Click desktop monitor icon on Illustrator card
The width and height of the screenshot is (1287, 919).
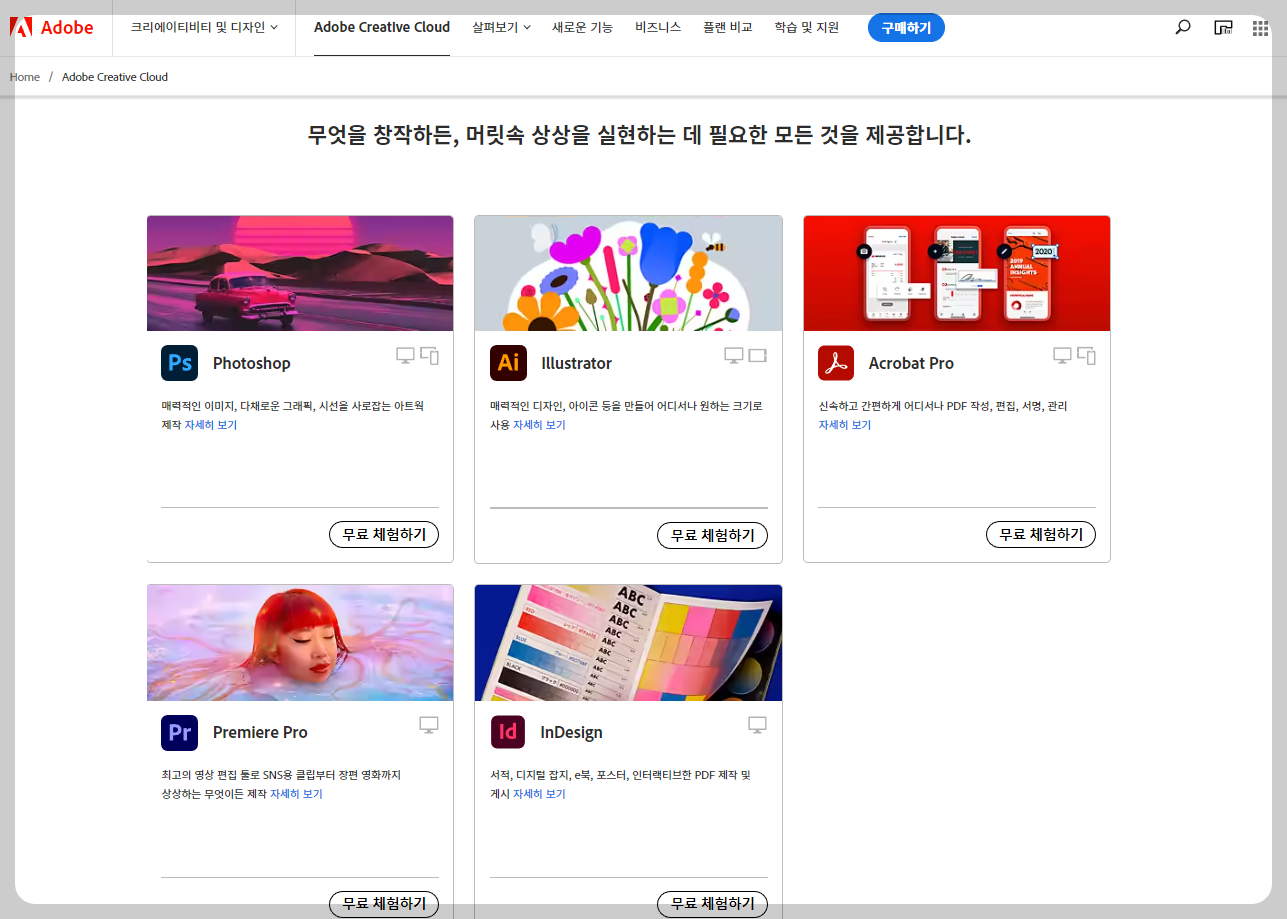point(734,355)
